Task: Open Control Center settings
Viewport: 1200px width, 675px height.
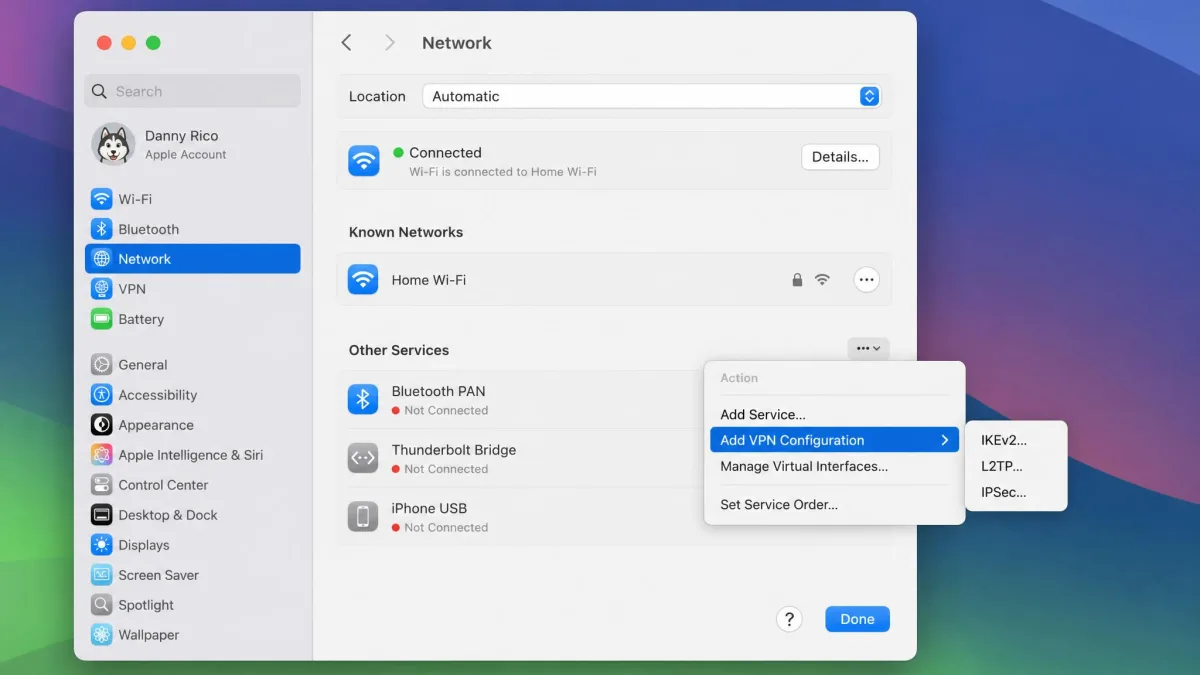Action: point(193,485)
